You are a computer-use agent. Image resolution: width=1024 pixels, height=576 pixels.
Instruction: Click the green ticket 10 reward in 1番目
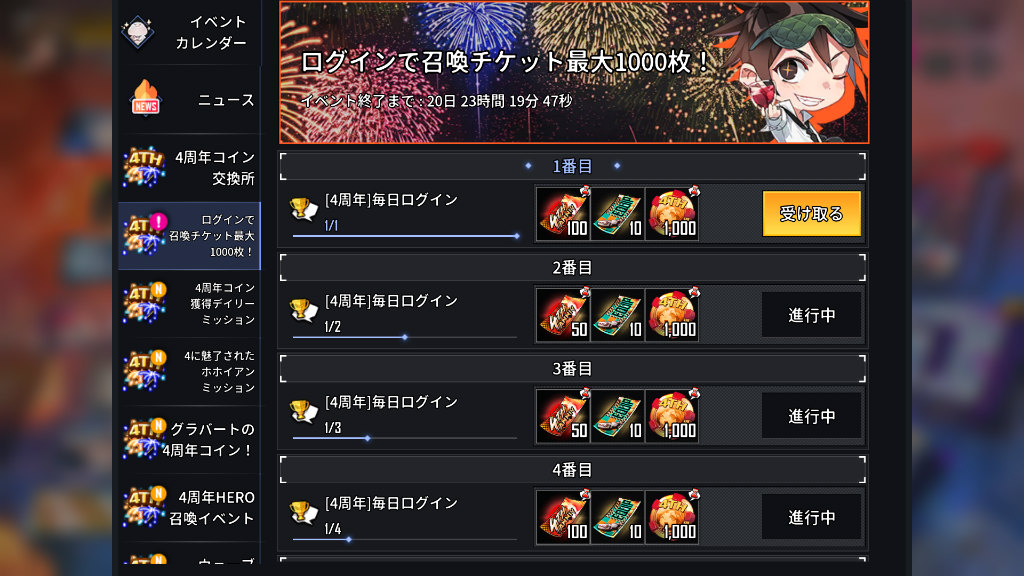617,214
